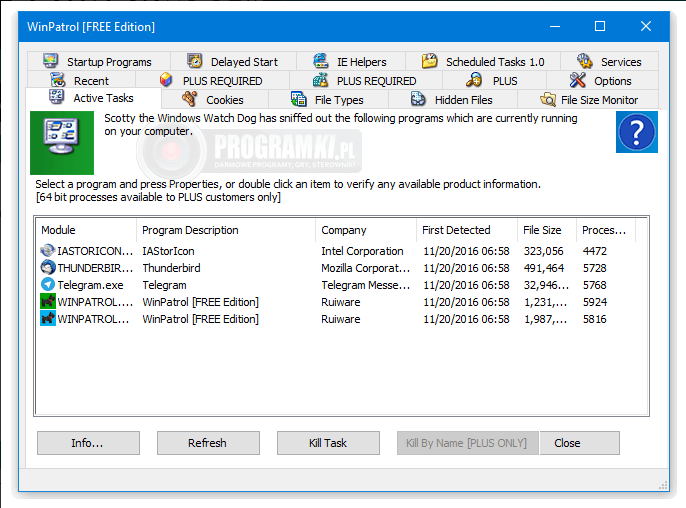The width and height of the screenshot is (686, 508).
Task: Open the File Size Monitor tab
Action: point(588,100)
